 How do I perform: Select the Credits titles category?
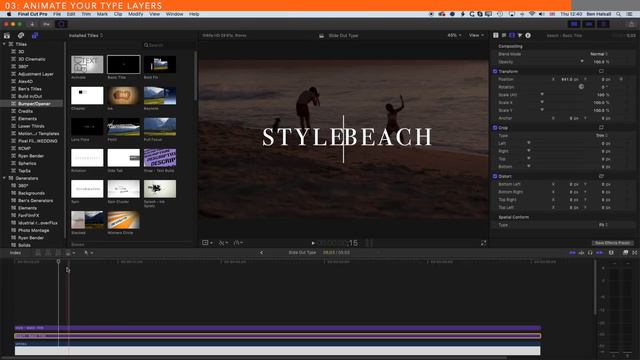tap(25, 111)
